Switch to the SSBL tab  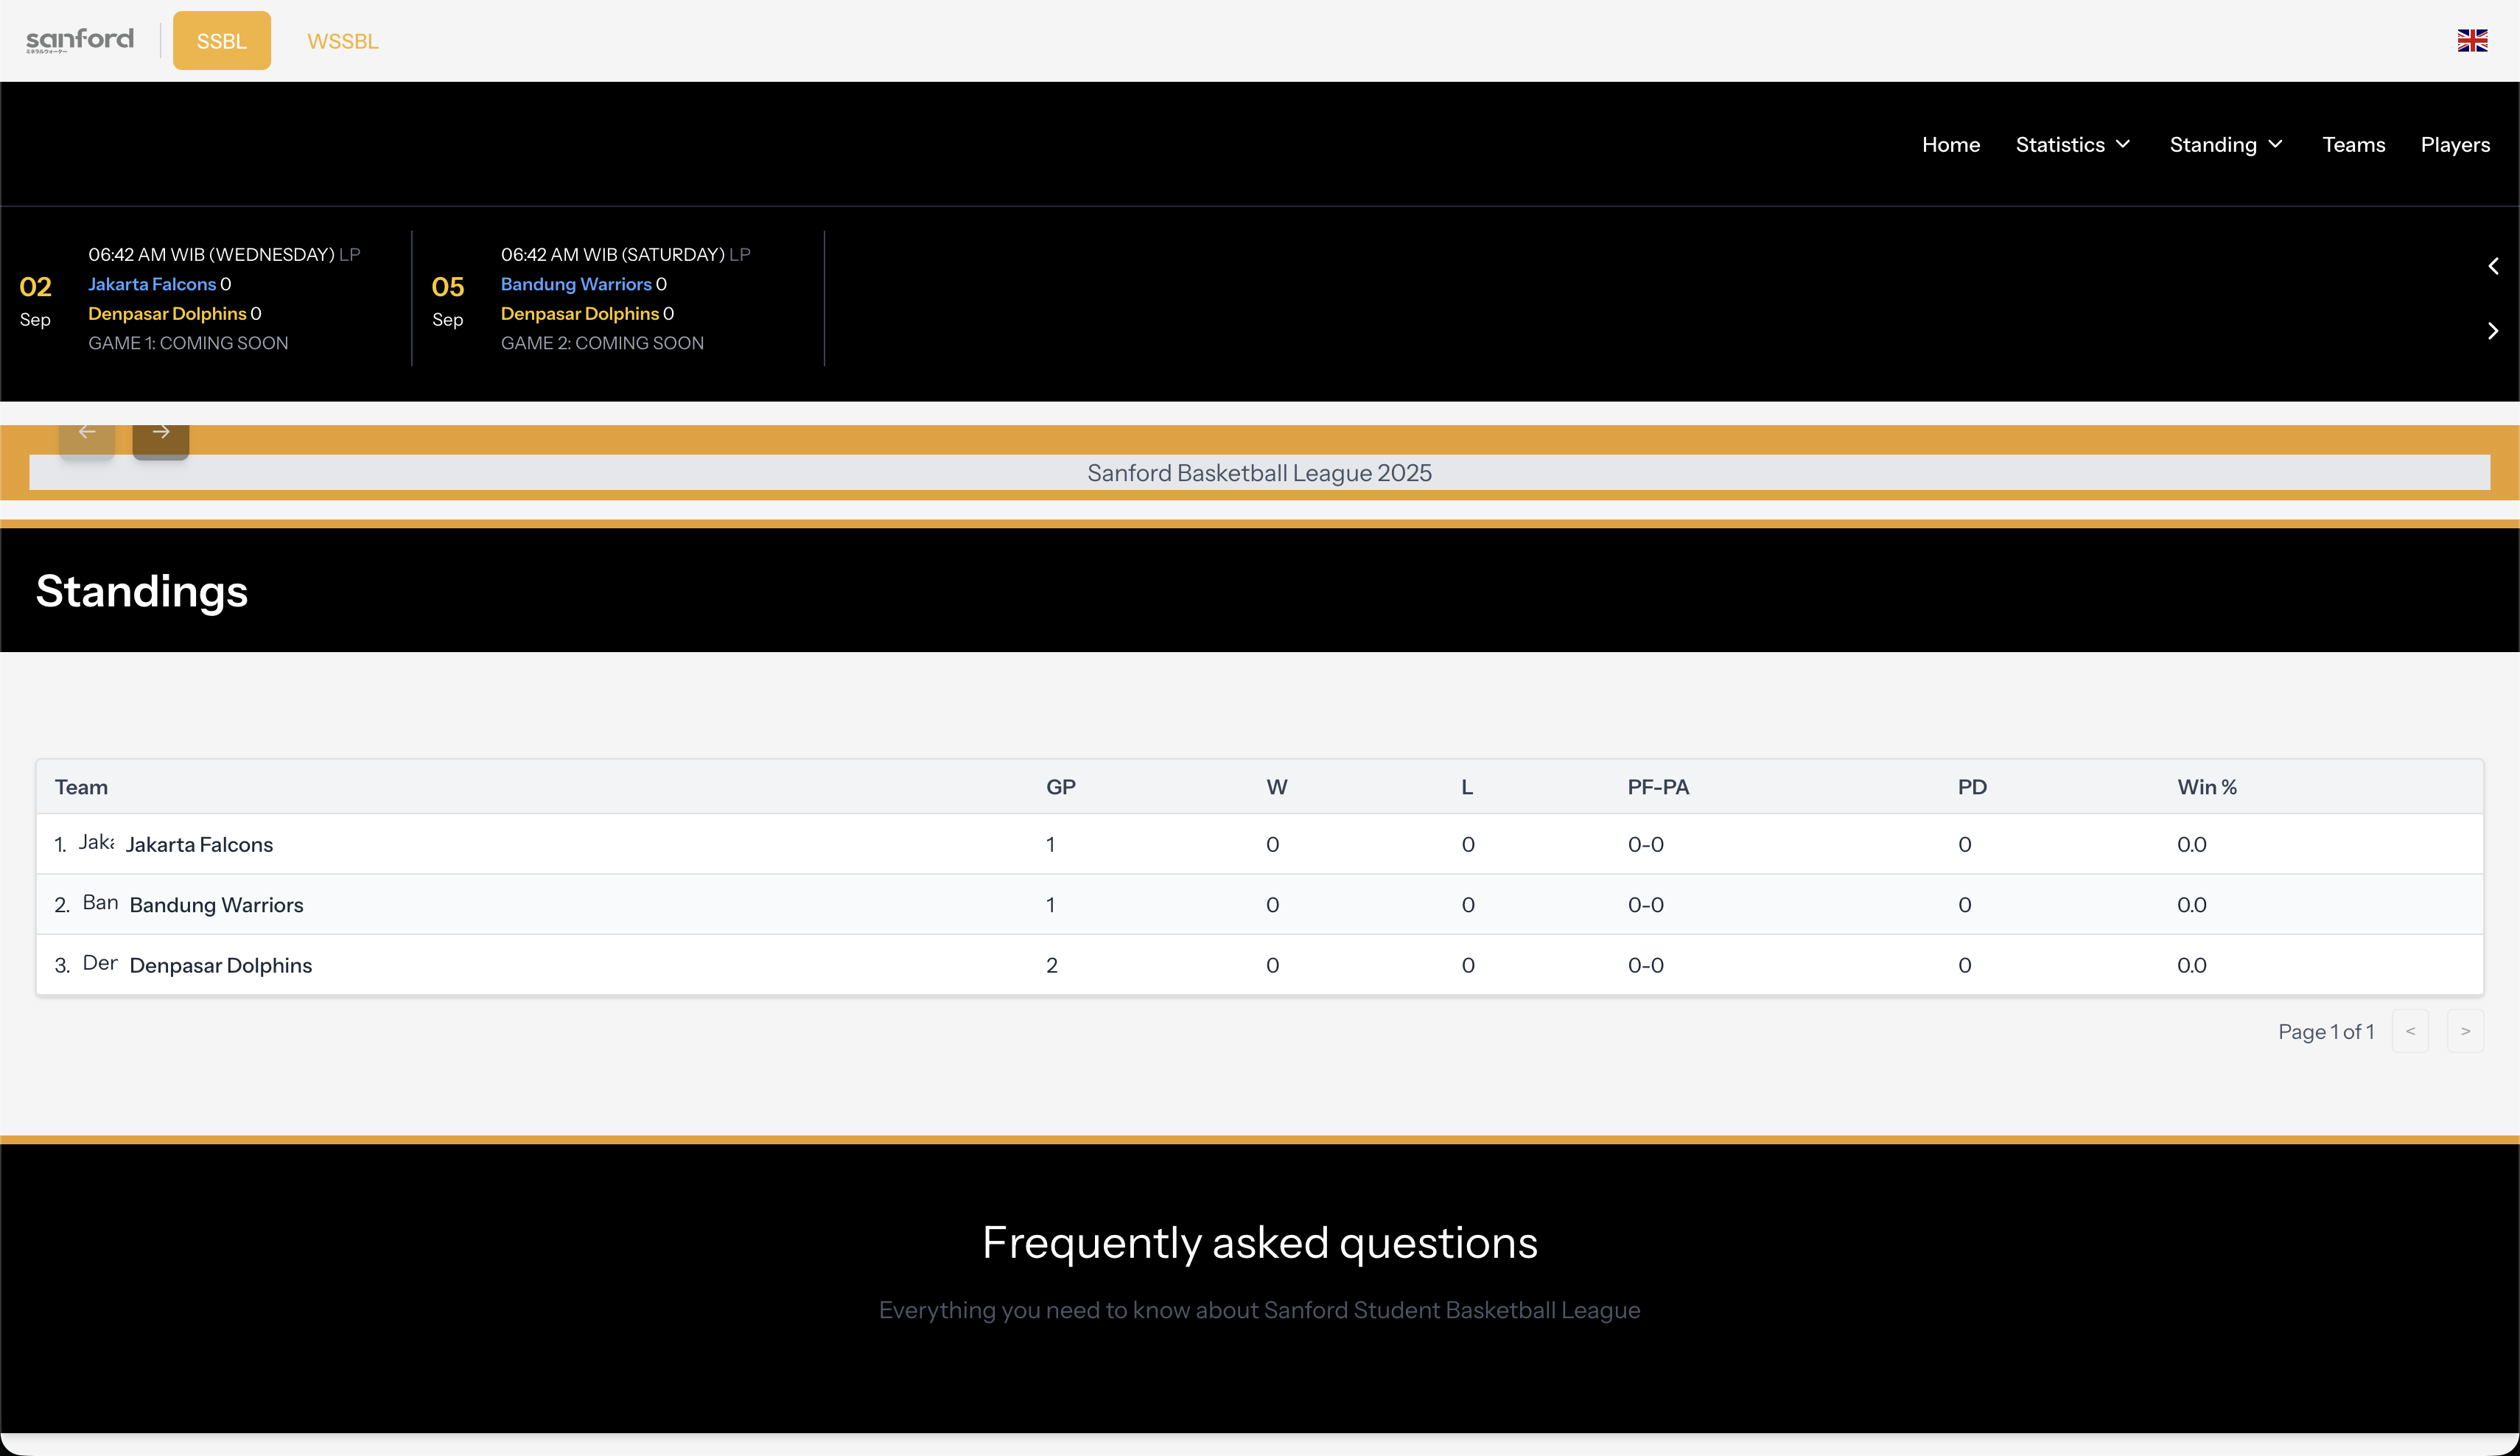[x=222, y=41]
